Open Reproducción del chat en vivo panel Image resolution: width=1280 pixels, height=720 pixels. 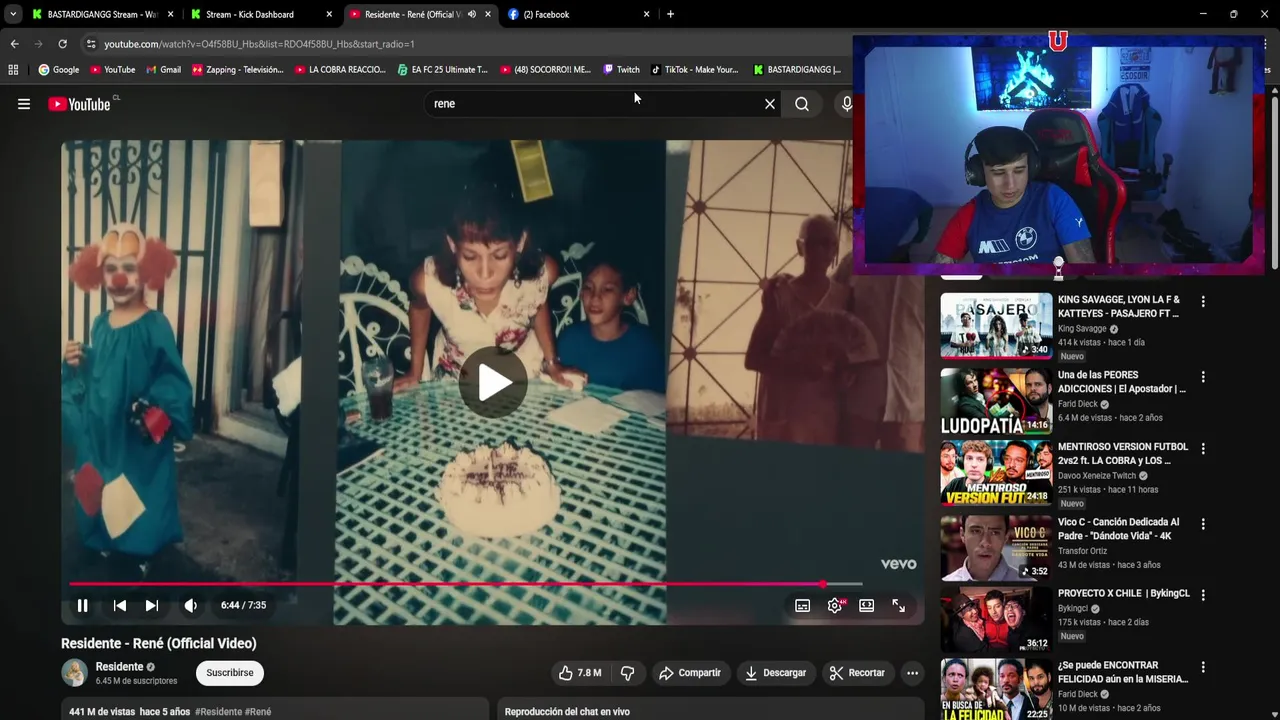[710, 710]
